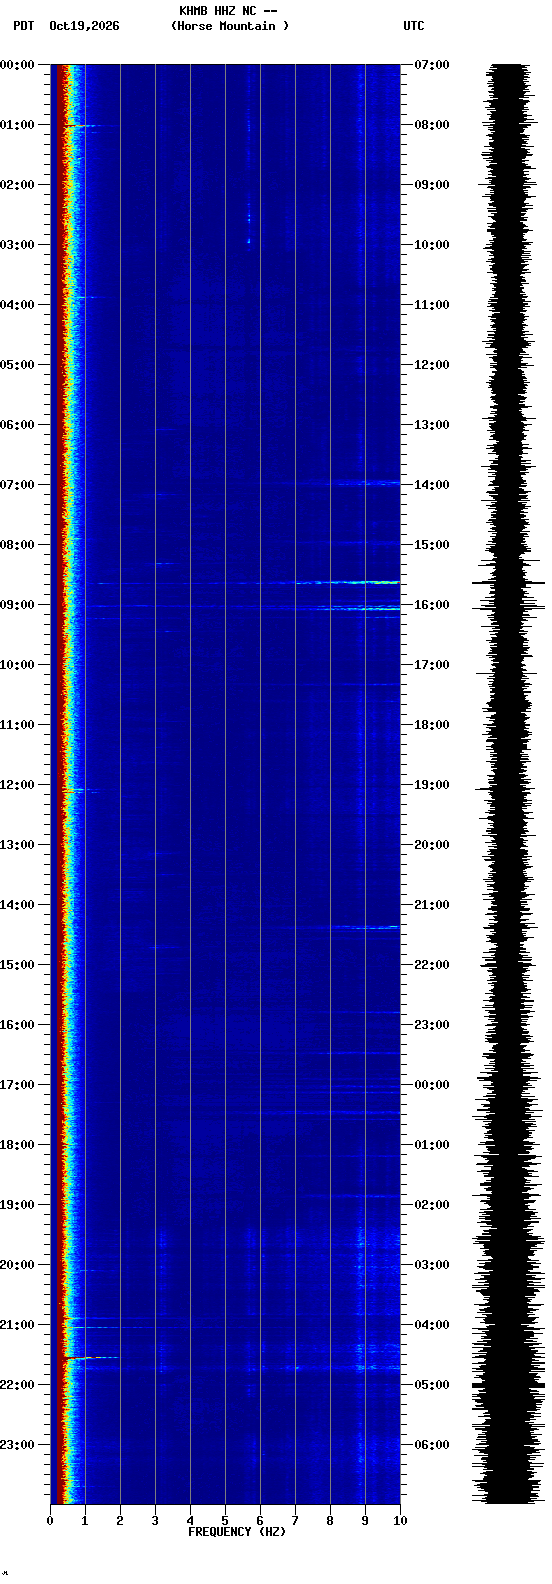The height and width of the screenshot is (1584, 552).
Task: Click the '(Horse Mountain )' station name
Action: [x=230, y=26]
